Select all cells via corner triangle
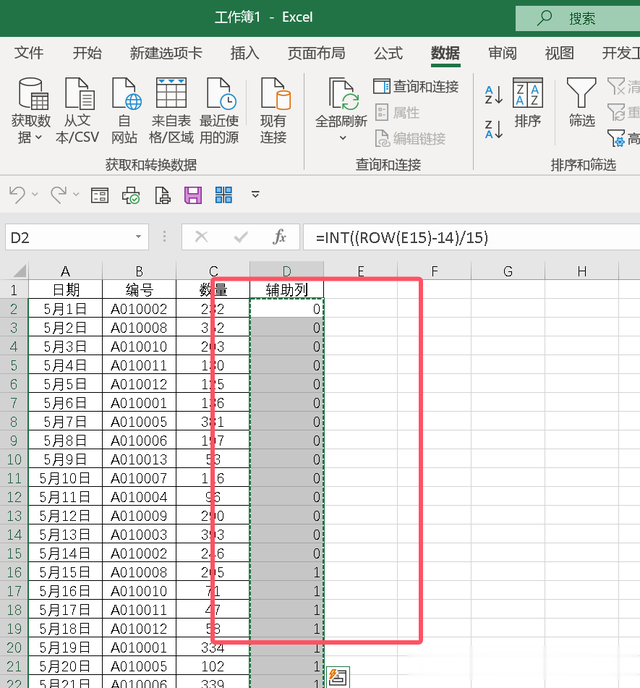This screenshot has width=640, height=688. (19, 271)
